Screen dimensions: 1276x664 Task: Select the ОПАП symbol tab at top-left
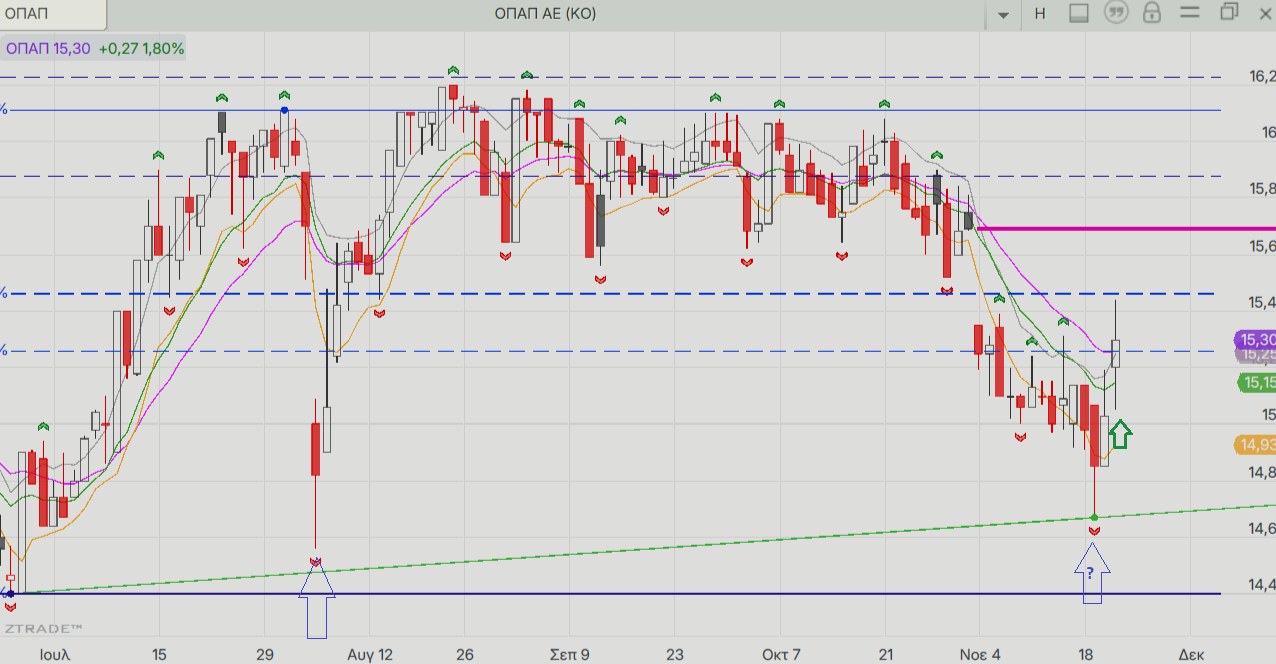tap(52, 14)
